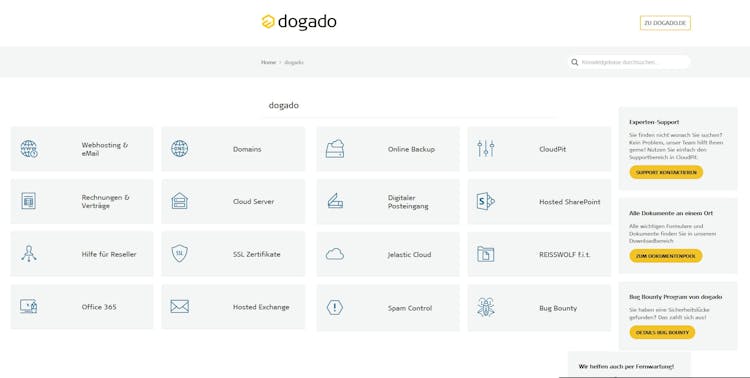Viewport: 750px width, 378px height.
Task: Click the search magnifier icon
Action: coord(574,62)
